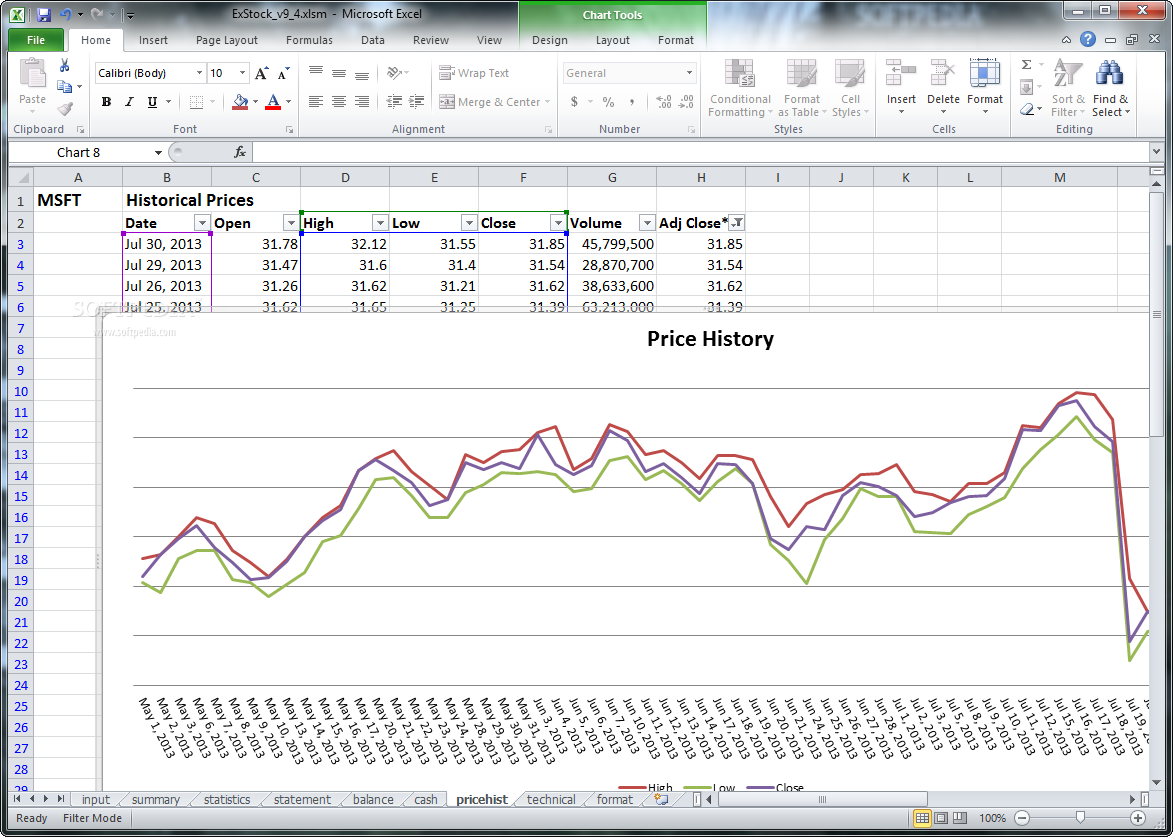Click the Copy icon
1173x837 pixels.
(64, 87)
